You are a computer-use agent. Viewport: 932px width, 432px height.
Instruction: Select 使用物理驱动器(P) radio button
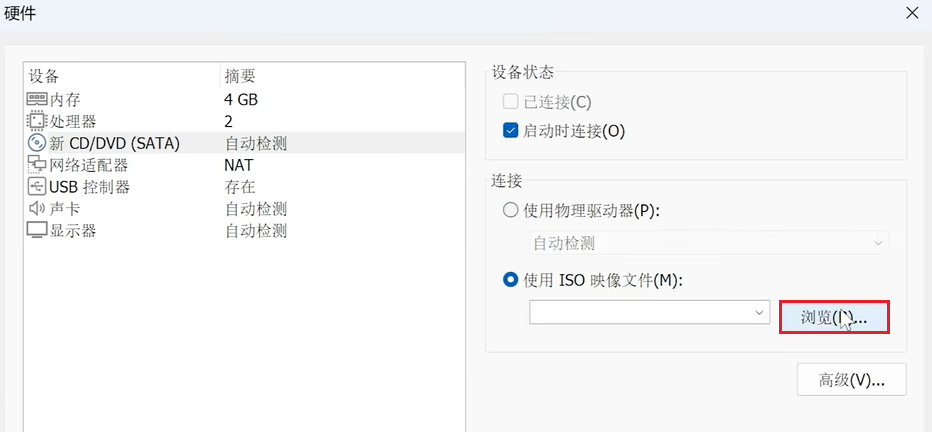pos(511,210)
